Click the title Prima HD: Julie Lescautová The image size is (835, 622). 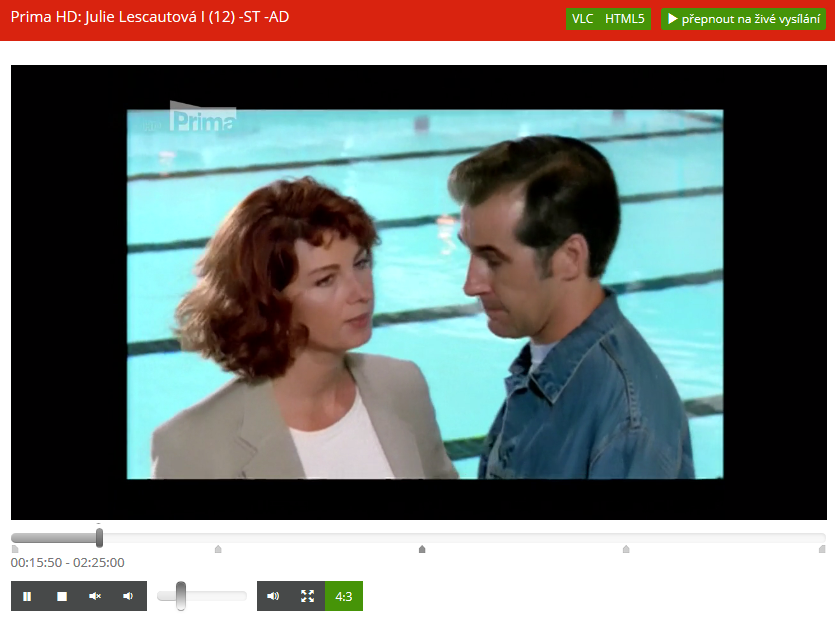click(x=150, y=17)
